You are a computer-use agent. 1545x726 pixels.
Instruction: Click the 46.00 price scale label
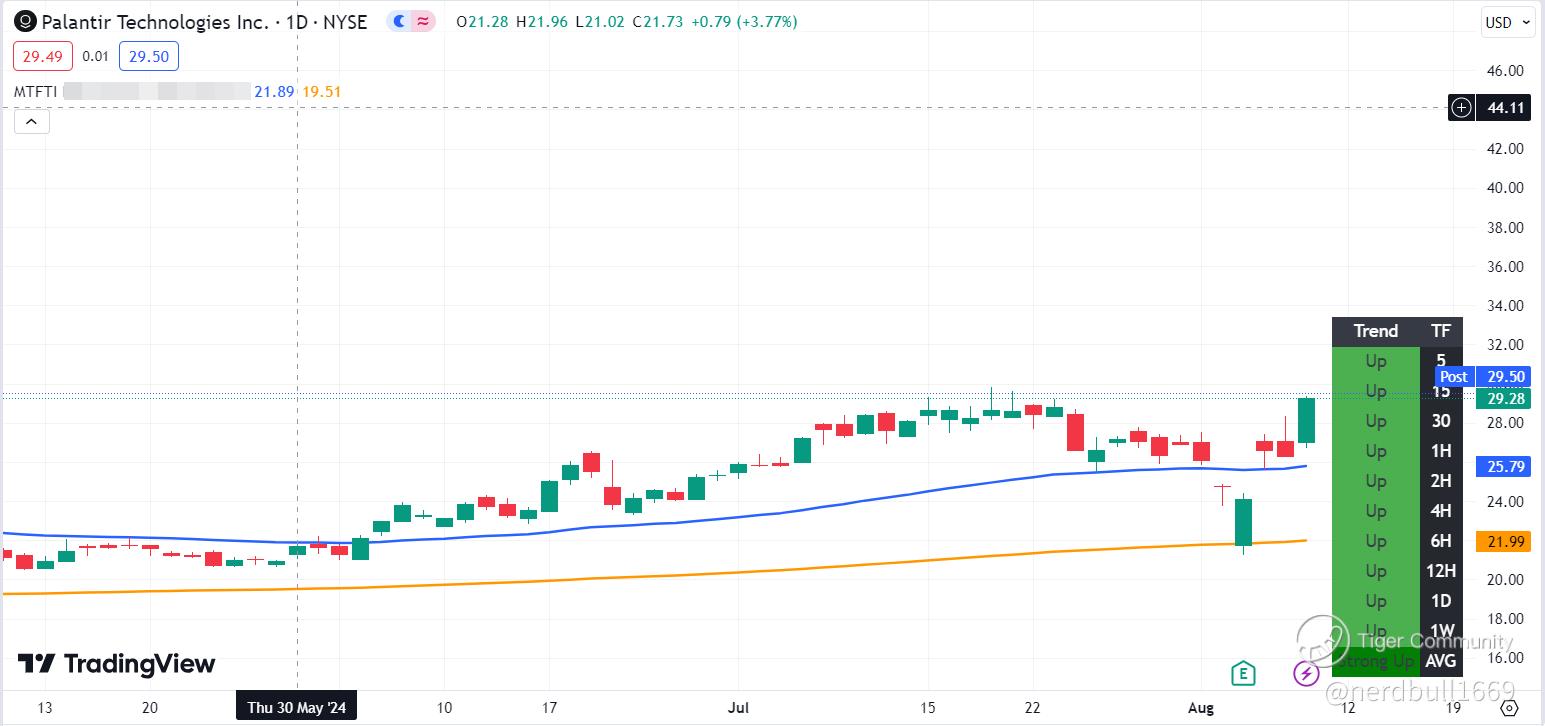pos(1504,71)
